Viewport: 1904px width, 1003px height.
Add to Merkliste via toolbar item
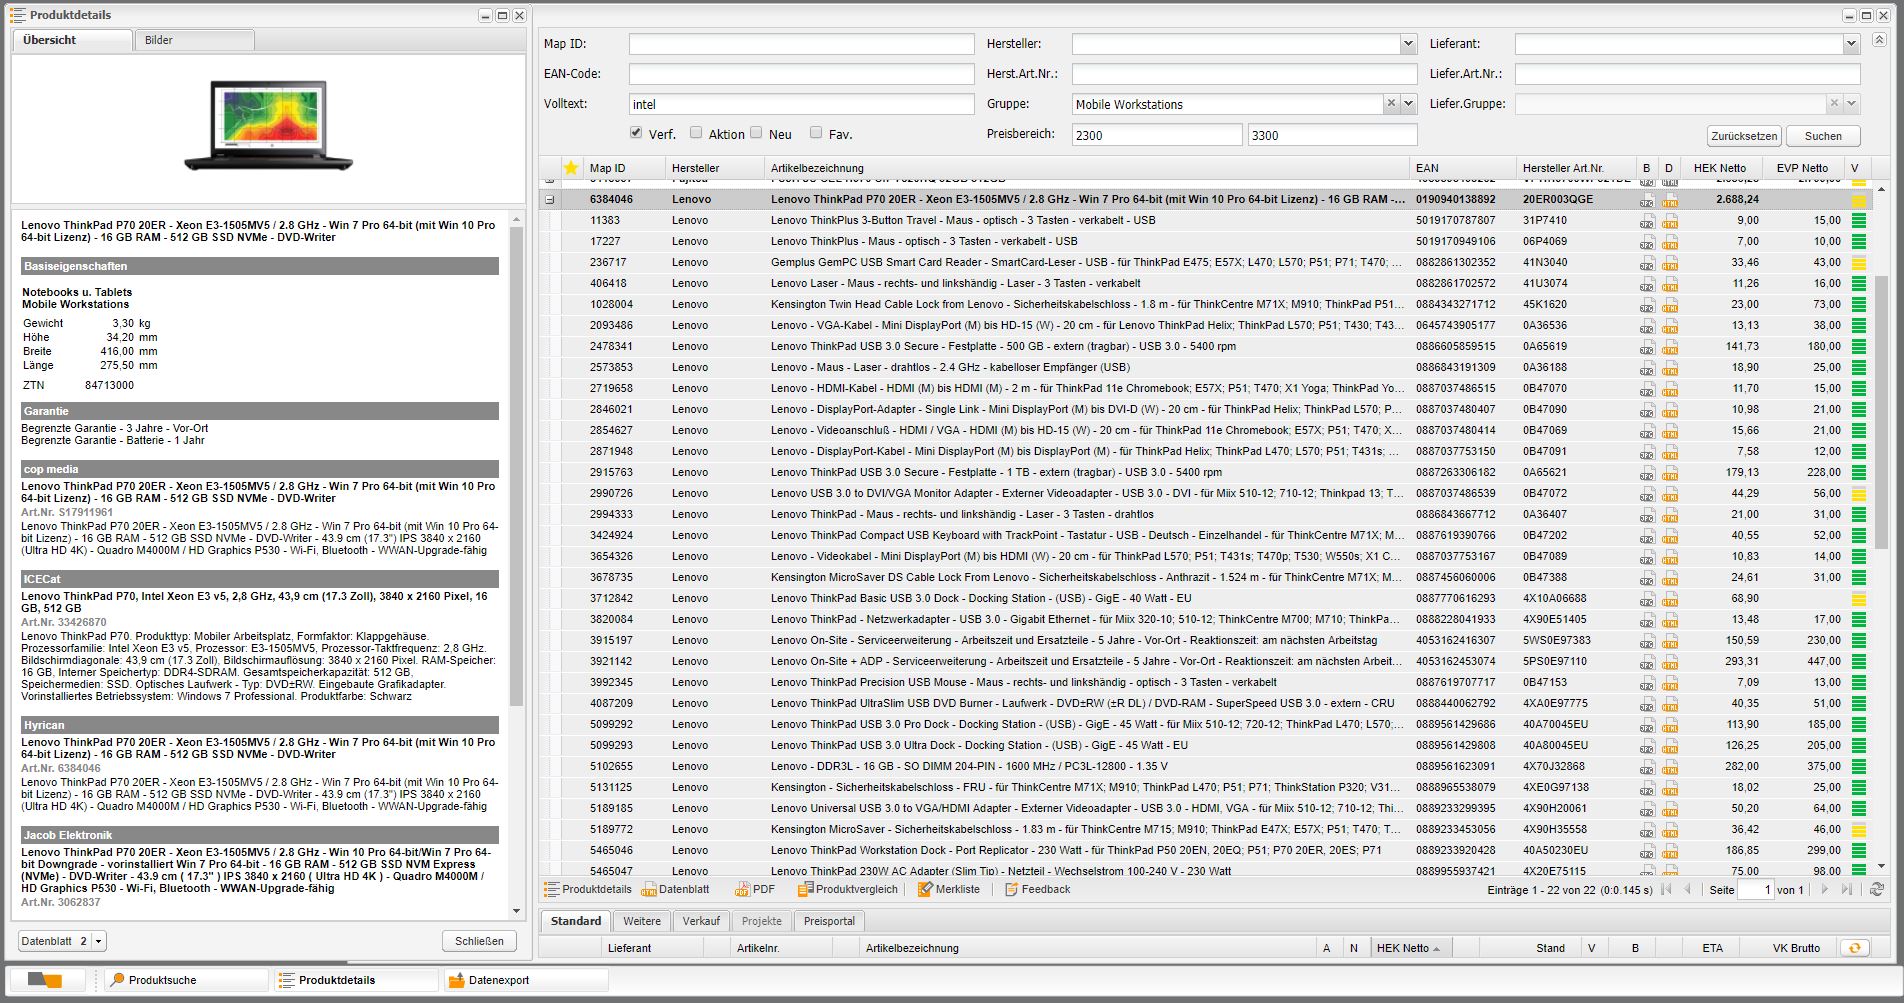[949, 889]
